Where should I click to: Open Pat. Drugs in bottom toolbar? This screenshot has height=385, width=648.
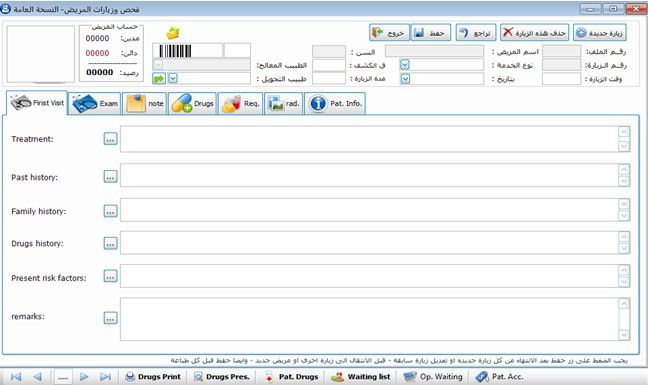292,376
